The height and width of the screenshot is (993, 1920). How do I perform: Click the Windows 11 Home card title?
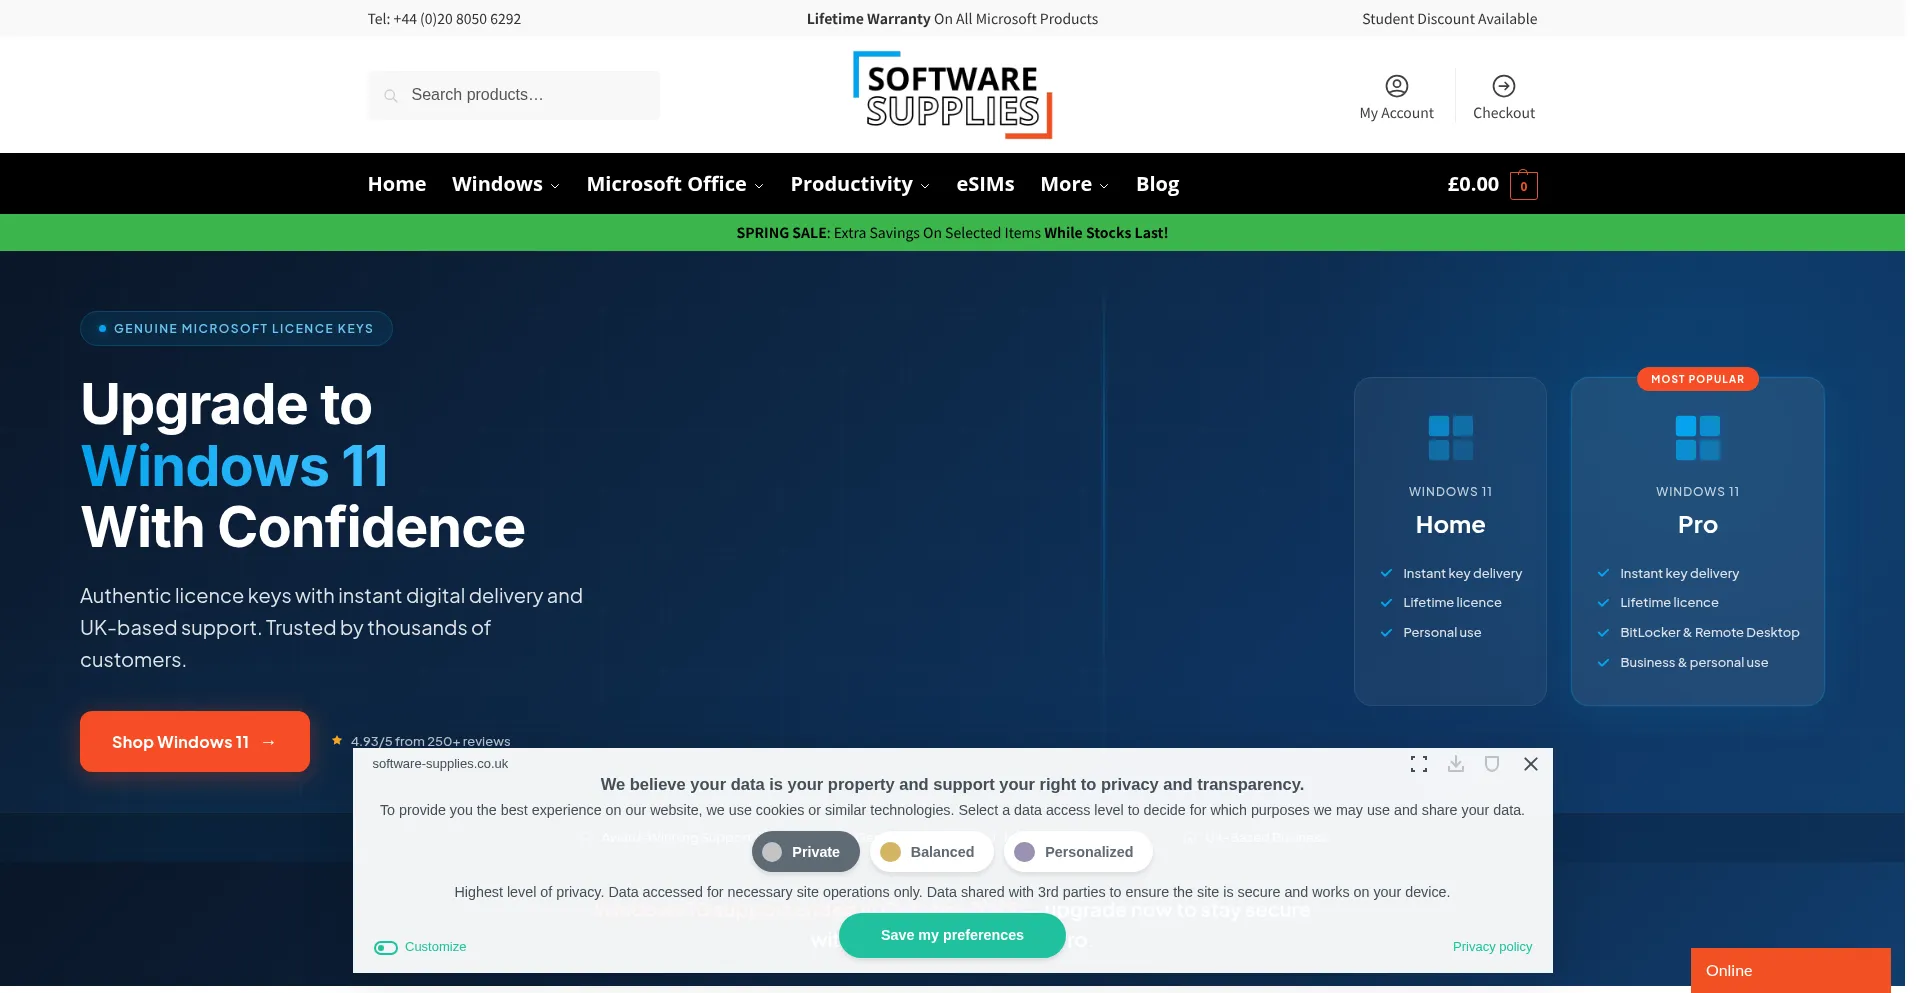click(x=1450, y=525)
